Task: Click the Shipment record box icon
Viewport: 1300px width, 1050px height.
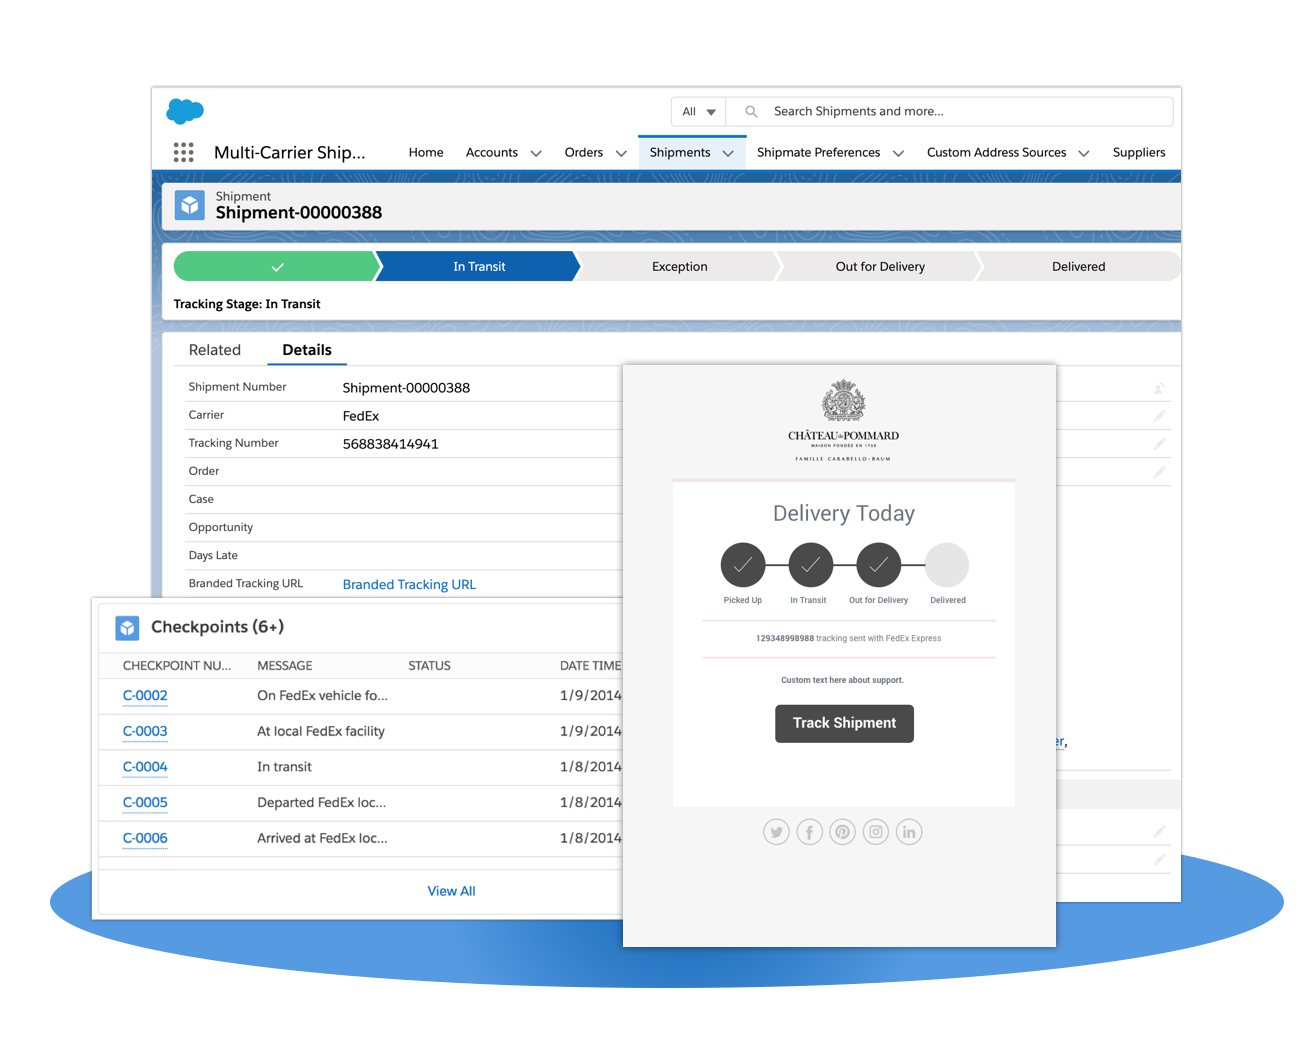Action: pyautogui.click(x=190, y=205)
